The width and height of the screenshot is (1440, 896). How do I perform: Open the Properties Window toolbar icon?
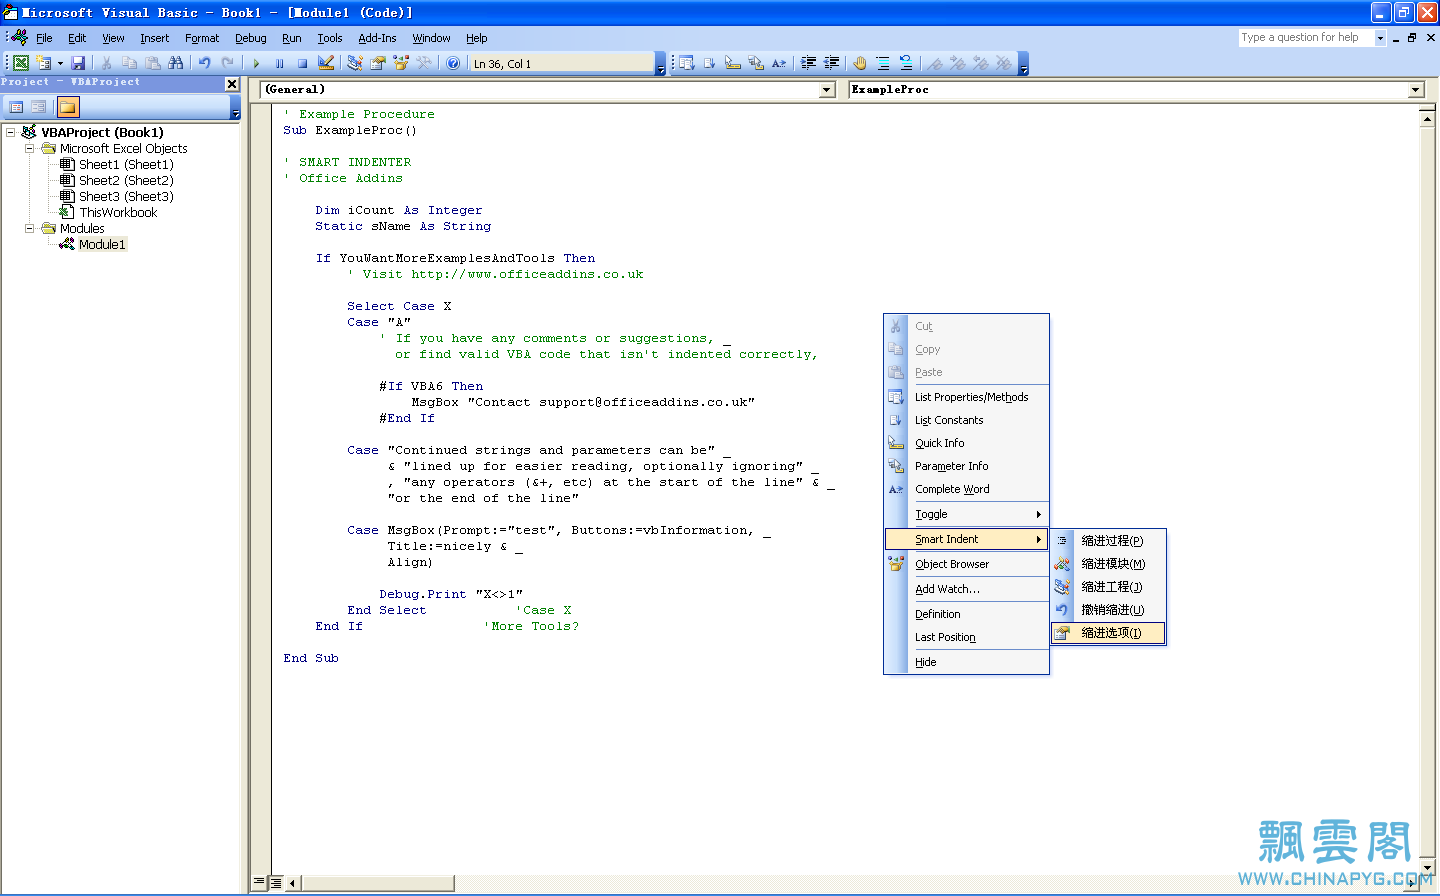click(x=378, y=62)
